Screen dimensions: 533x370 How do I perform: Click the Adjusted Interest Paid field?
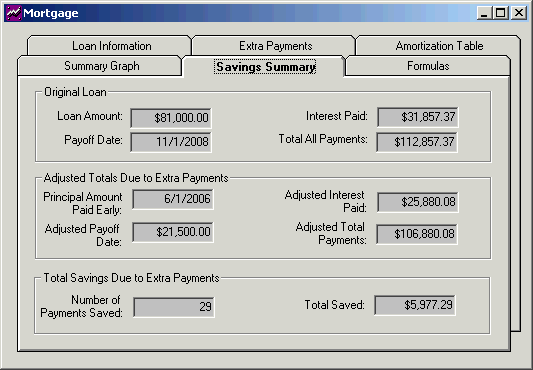tap(418, 202)
